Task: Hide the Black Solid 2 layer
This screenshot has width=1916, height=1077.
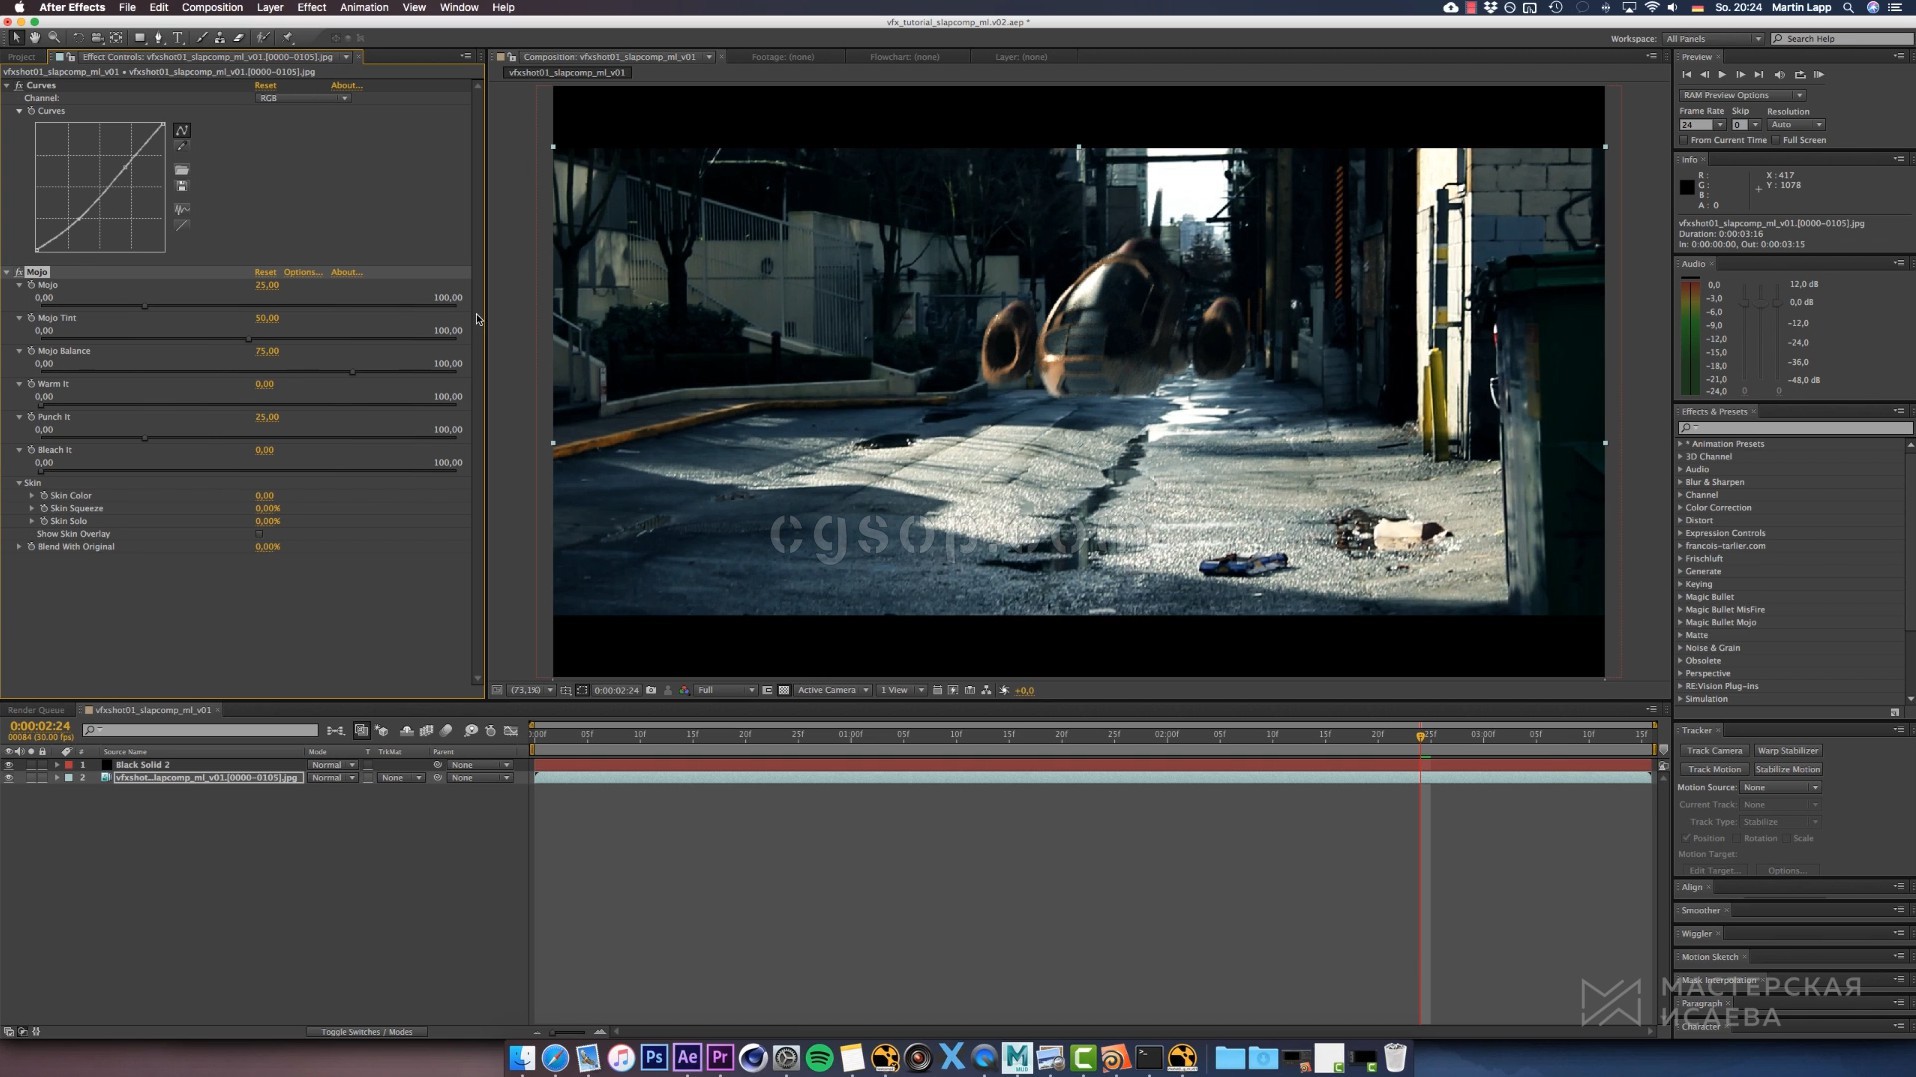Action: (9, 765)
